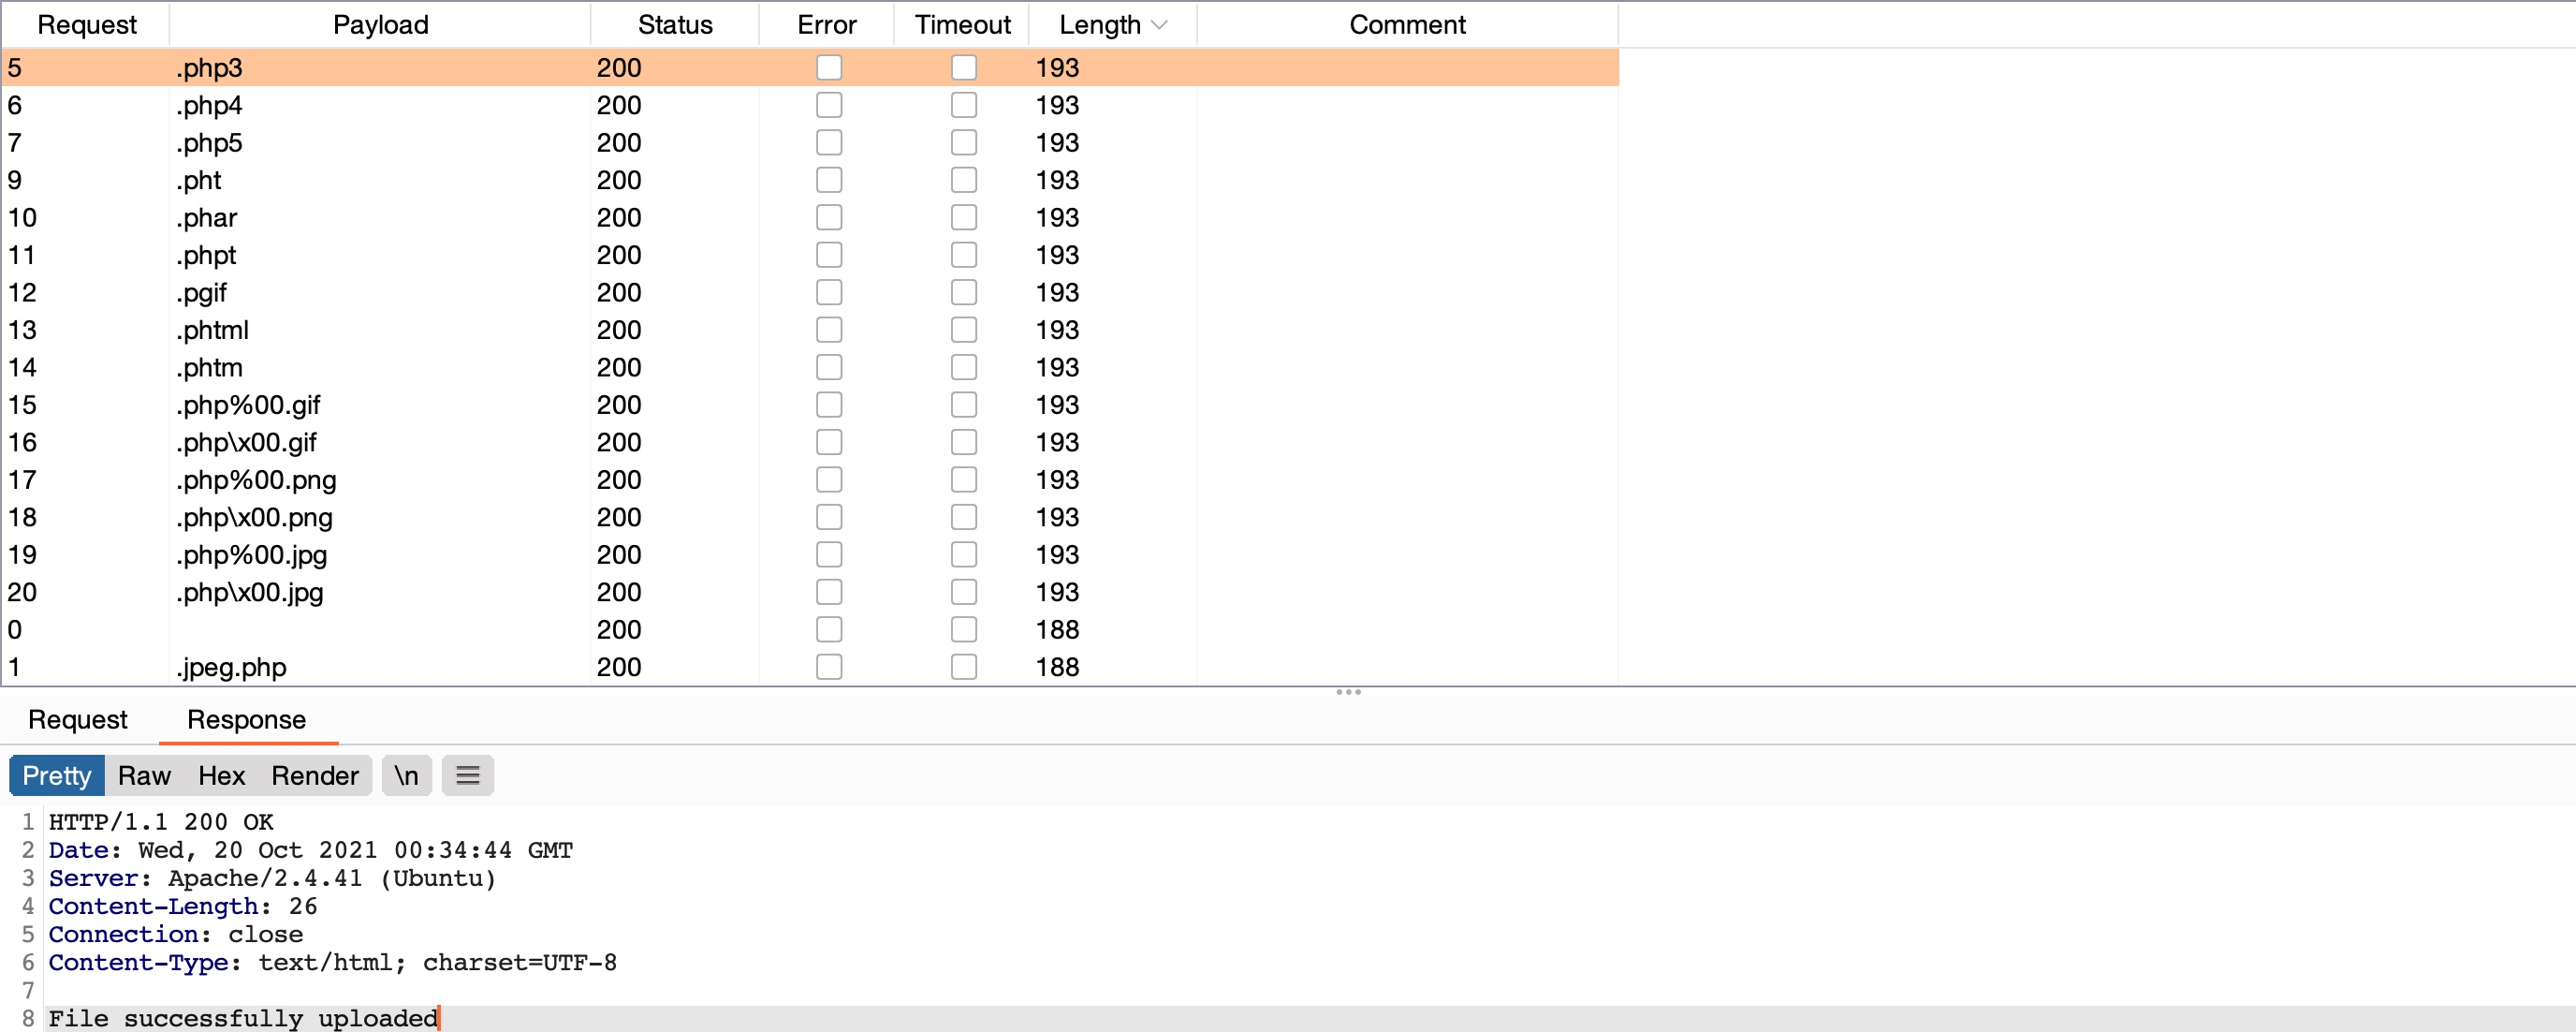Switch to the Request tab

[78, 720]
